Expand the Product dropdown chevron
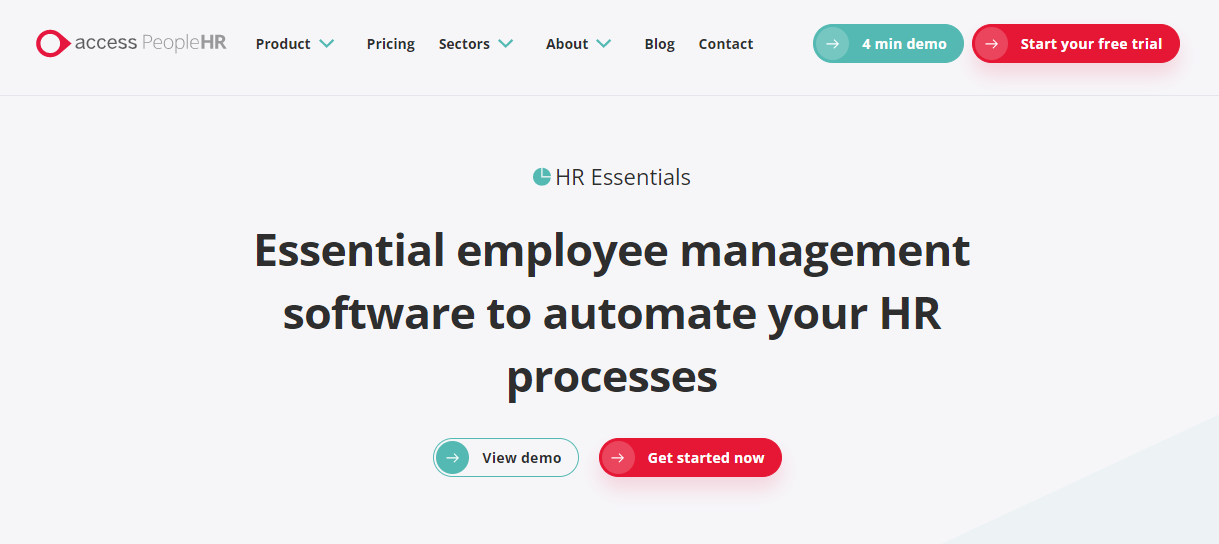The image size is (1219, 544). pos(327,44)
